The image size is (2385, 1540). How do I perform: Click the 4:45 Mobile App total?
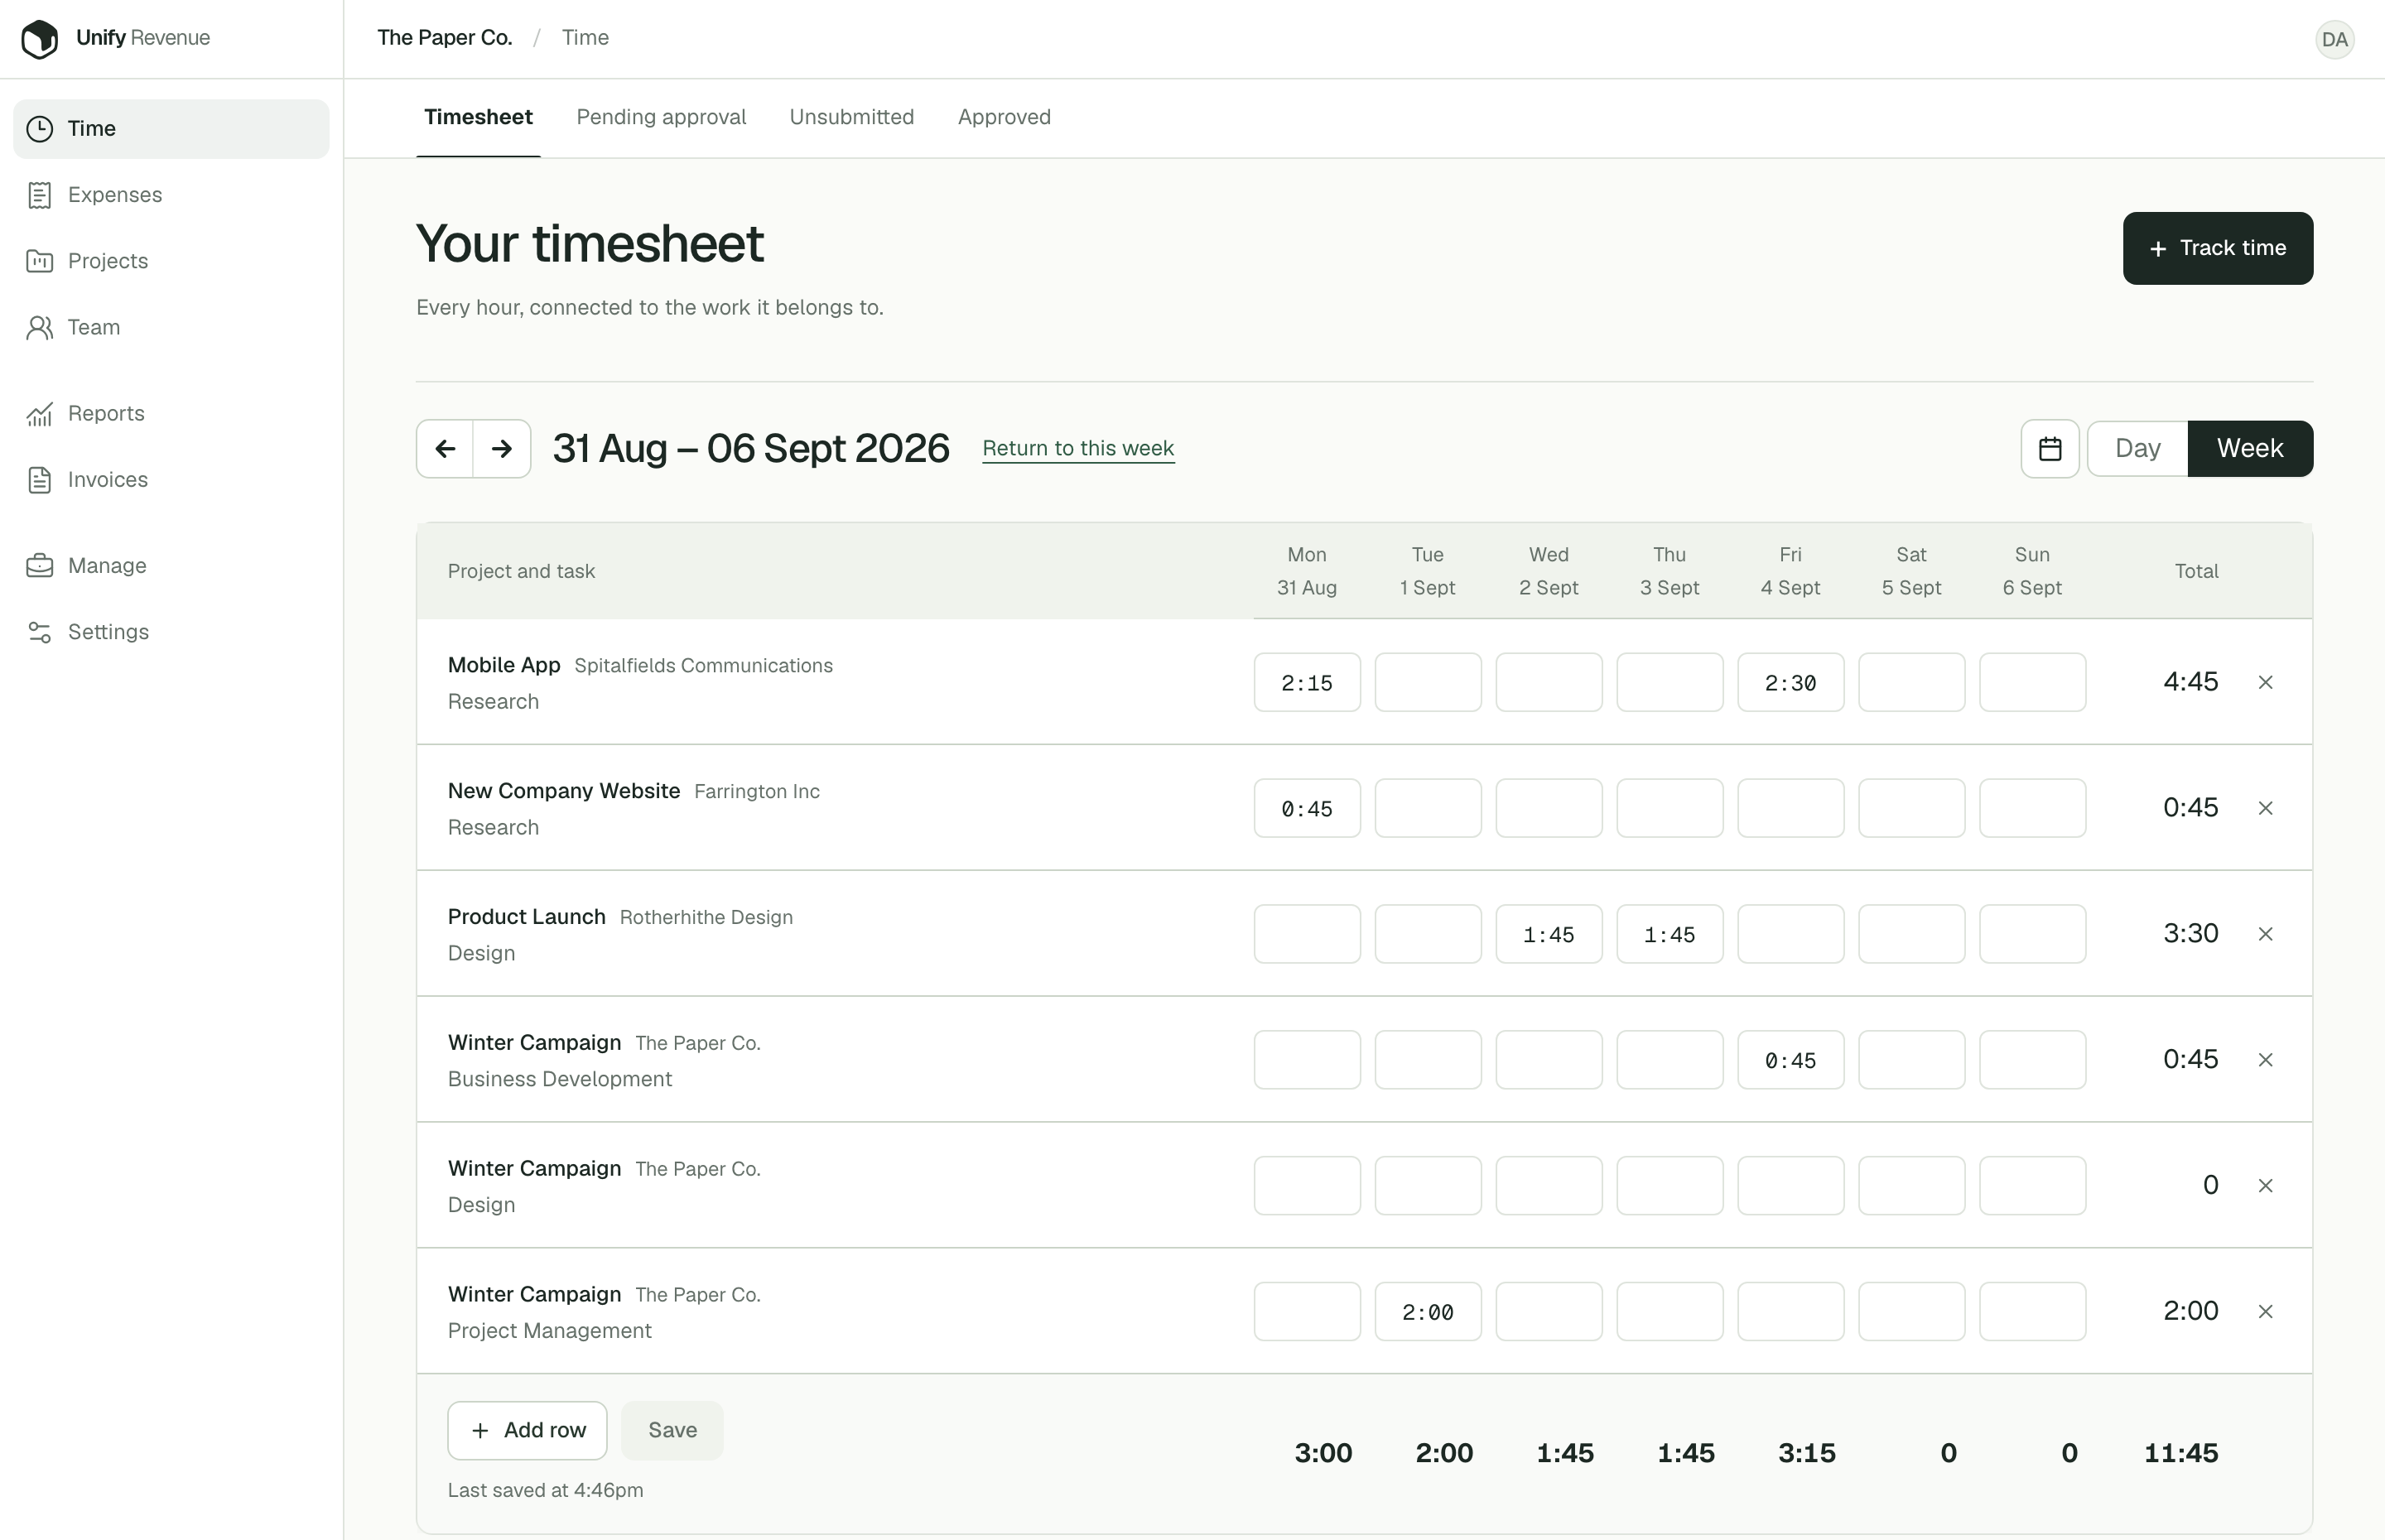pyautogui.click(x=2190, y=682)
